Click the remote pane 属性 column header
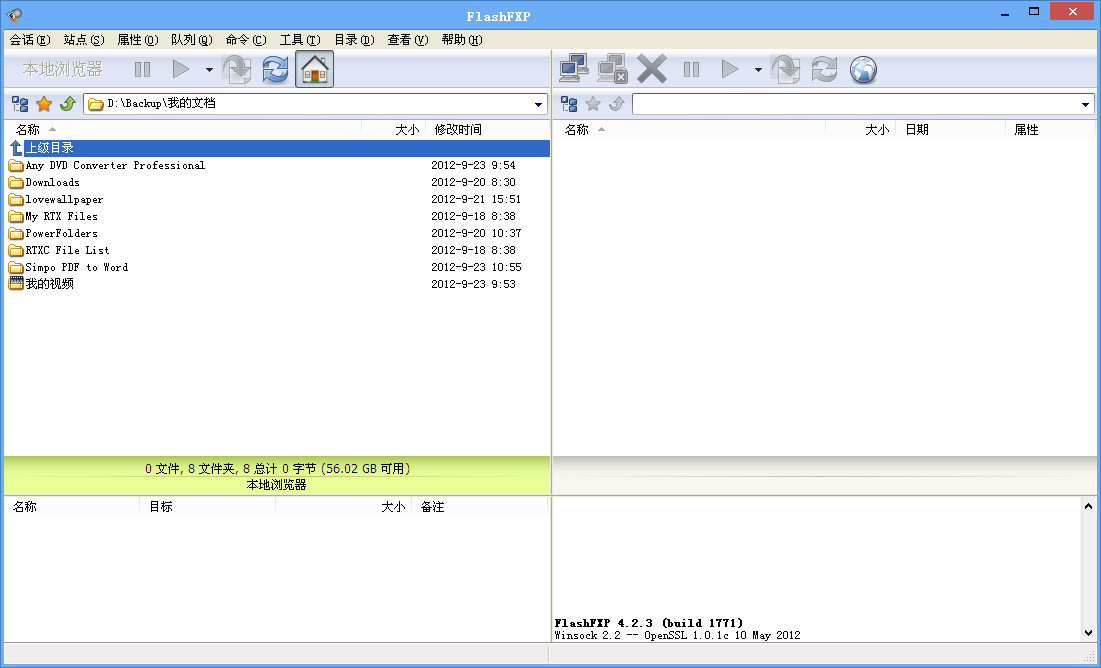The width and height of the screenshot is (1101, 668). coord(1050,129)
